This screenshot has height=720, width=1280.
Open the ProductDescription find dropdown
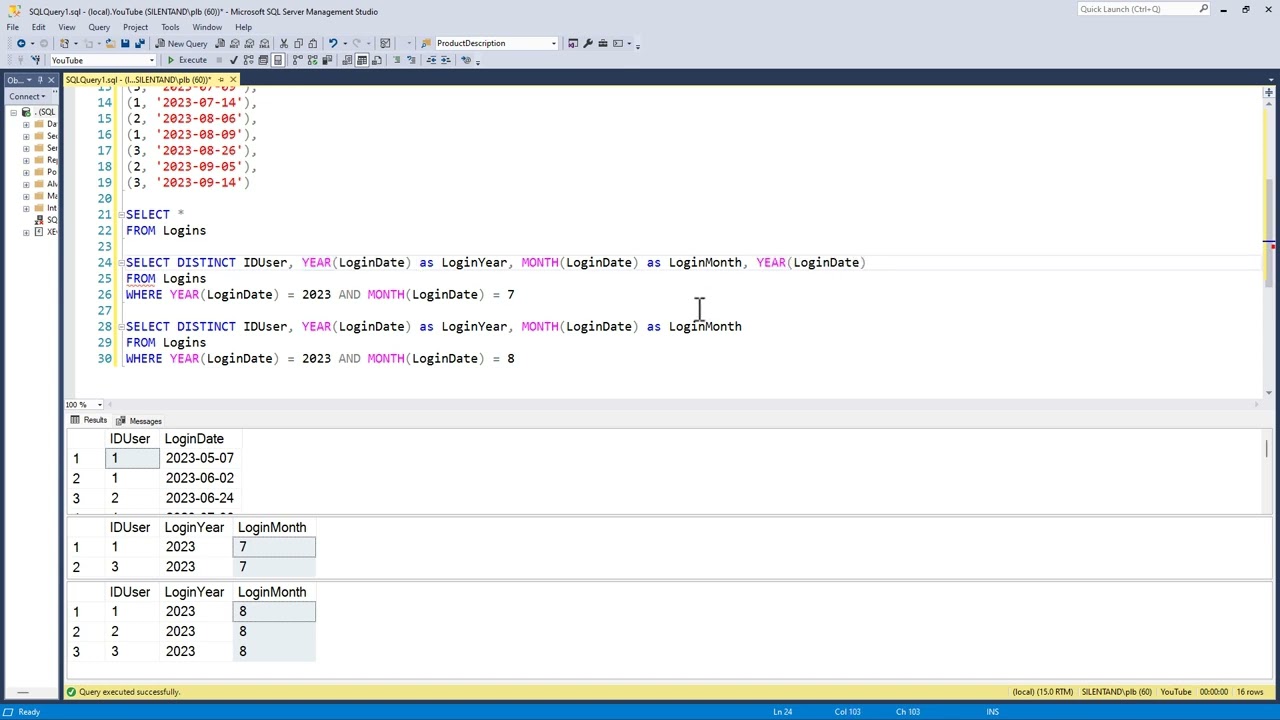553,43
